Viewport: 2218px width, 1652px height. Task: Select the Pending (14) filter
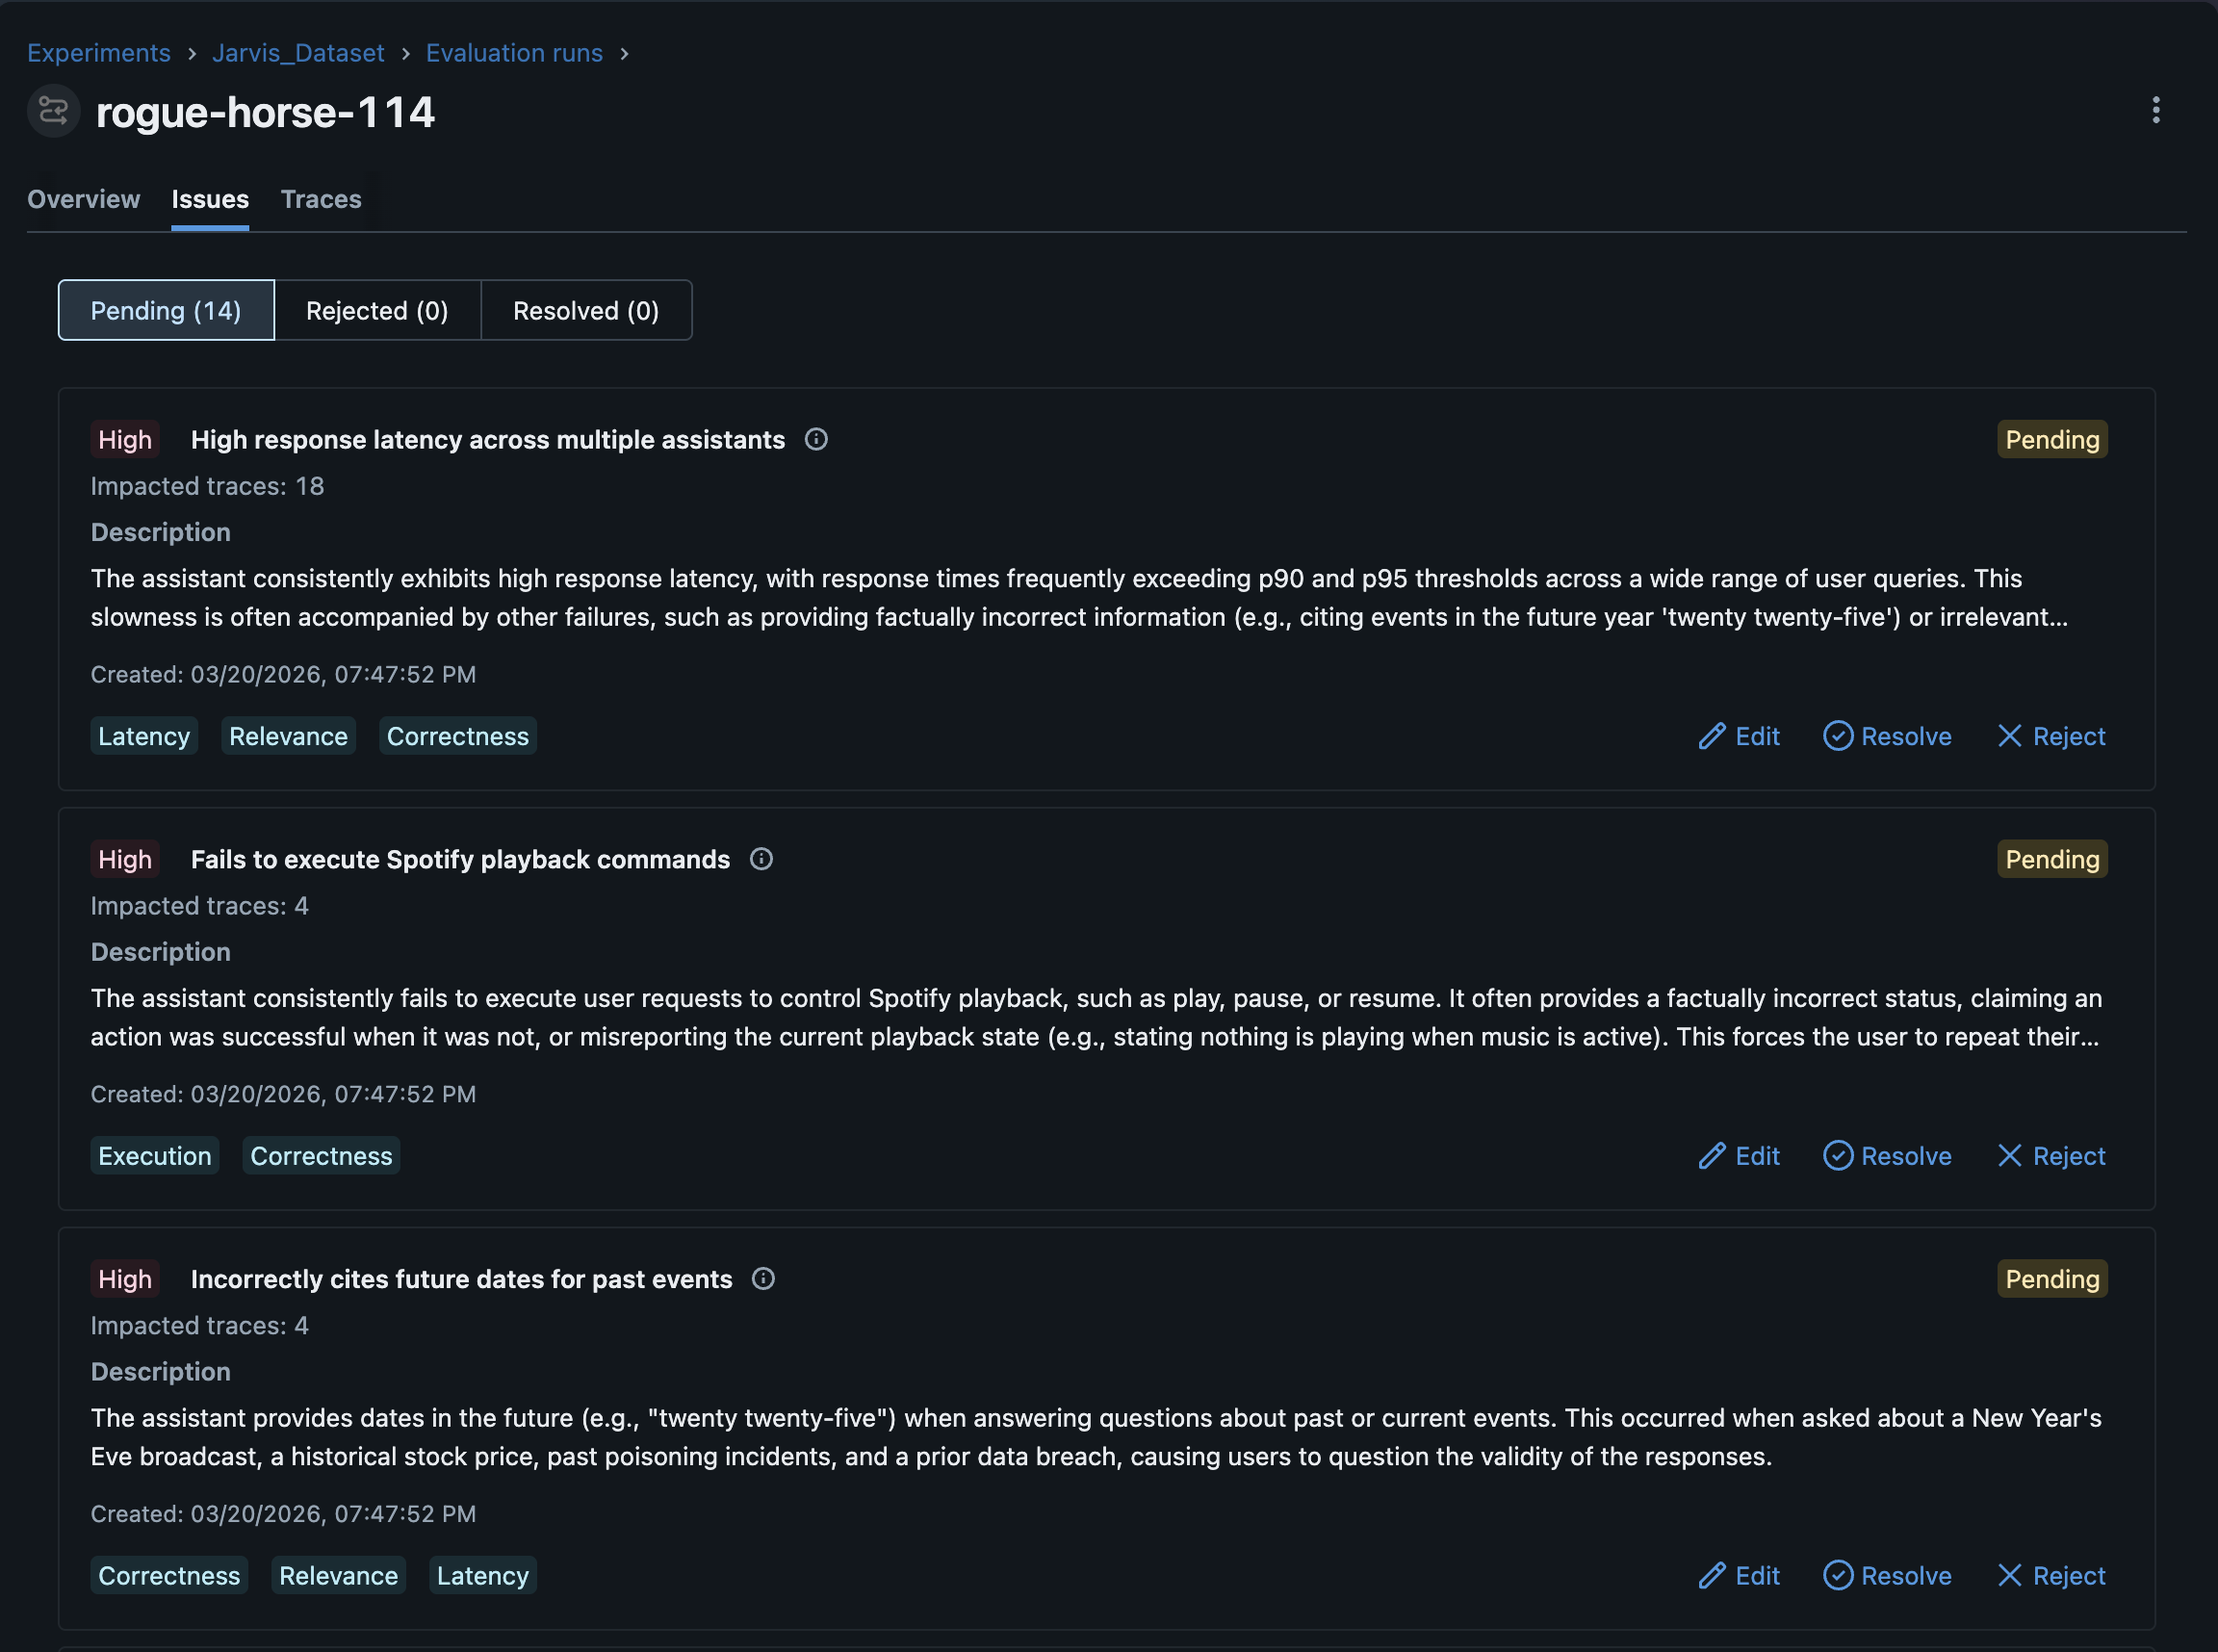tap(166, 310)
